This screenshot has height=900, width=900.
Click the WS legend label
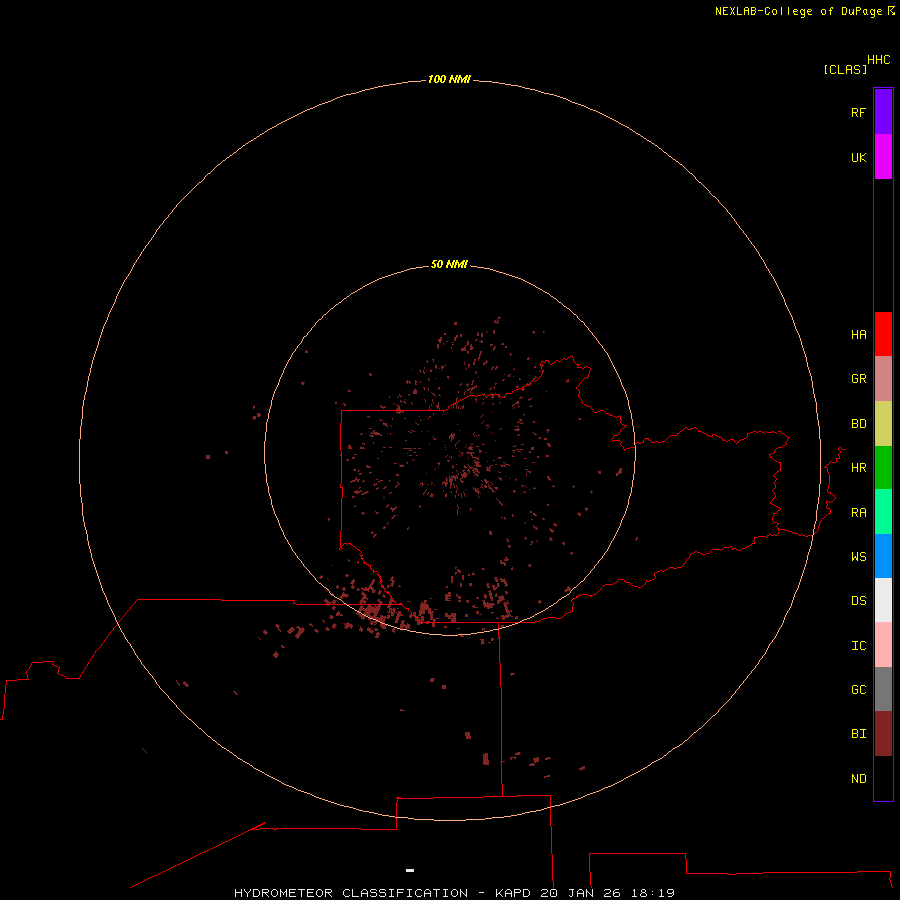(858, 556)
